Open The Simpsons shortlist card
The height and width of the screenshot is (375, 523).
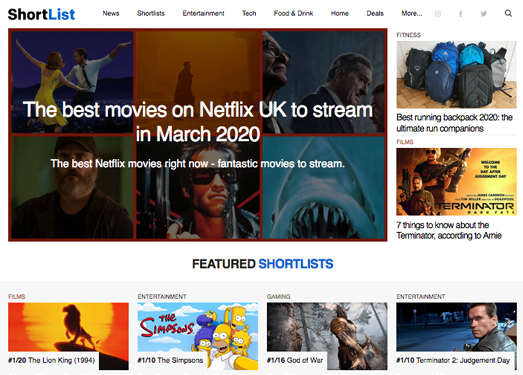198,336
